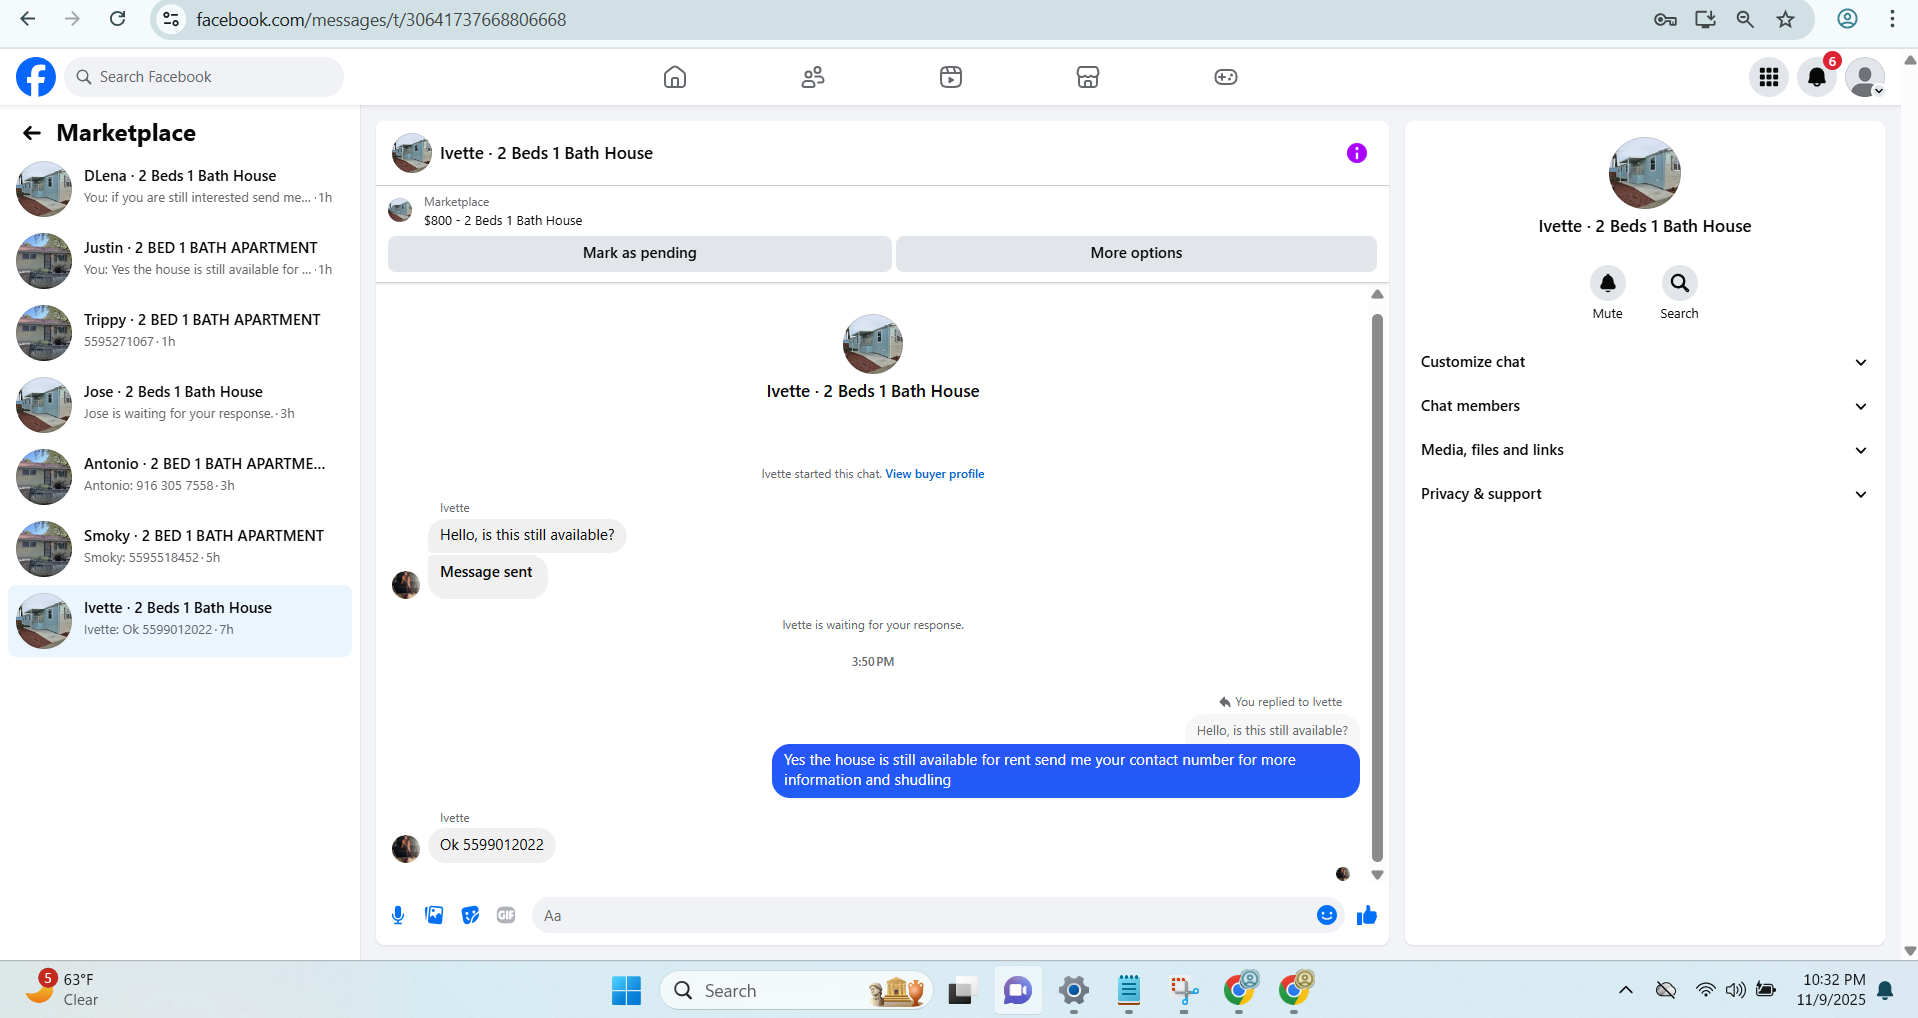Image resolution: width=1918 pixels, height=1018 pixels.
Task: Choose a sticker for the message
Action: pyautogui.click(x=470, y=915)
